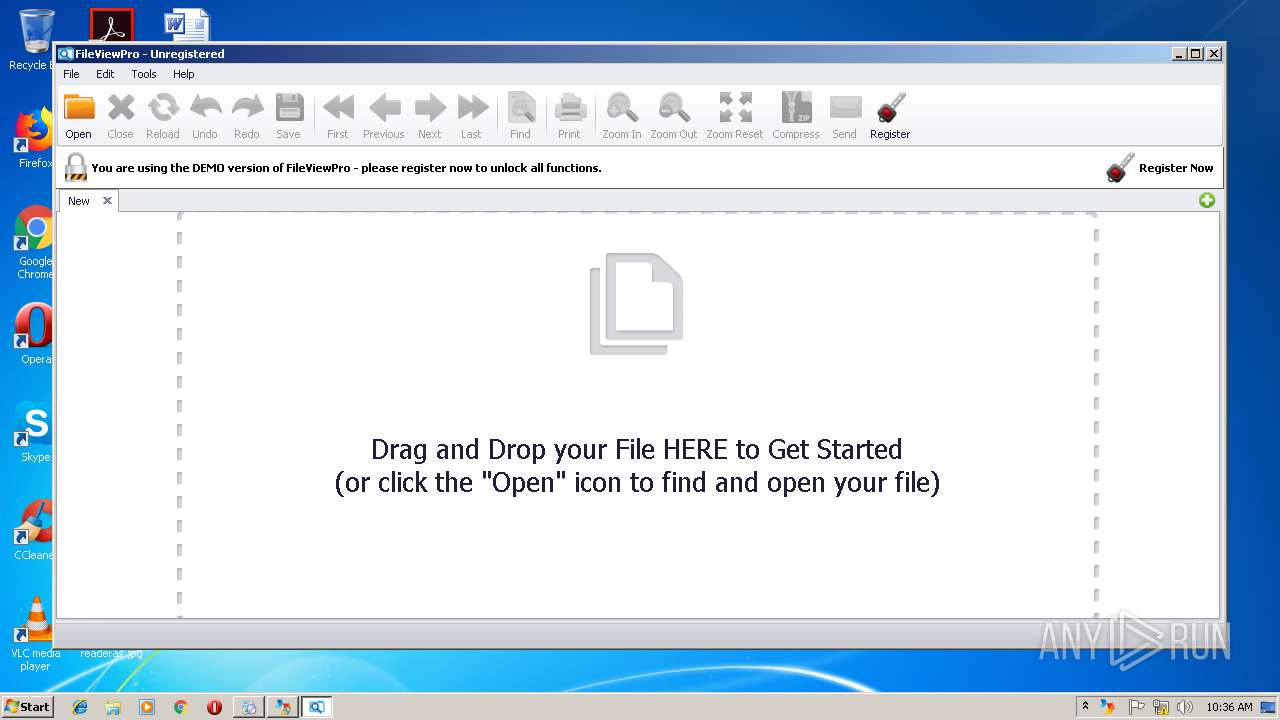
Task: Click the clock showing 10:36 AM
Action: click(1229, 707)
